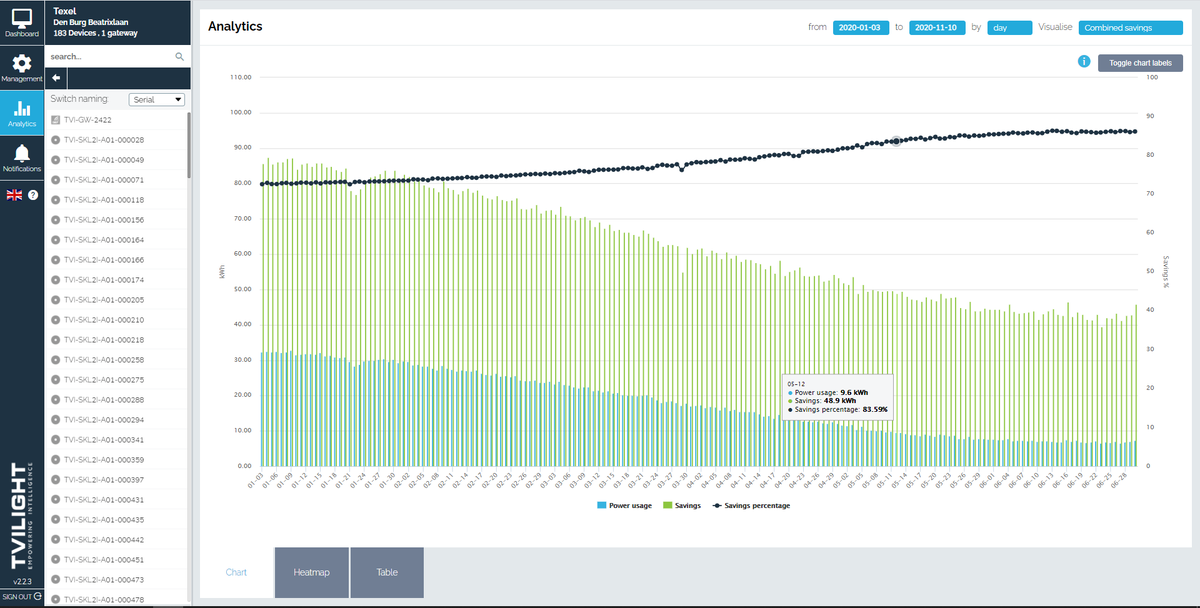Toggle Savings series in chart legend
Image resolution: width=1200 pixels, height=608 pixels.
pos(681,505)
